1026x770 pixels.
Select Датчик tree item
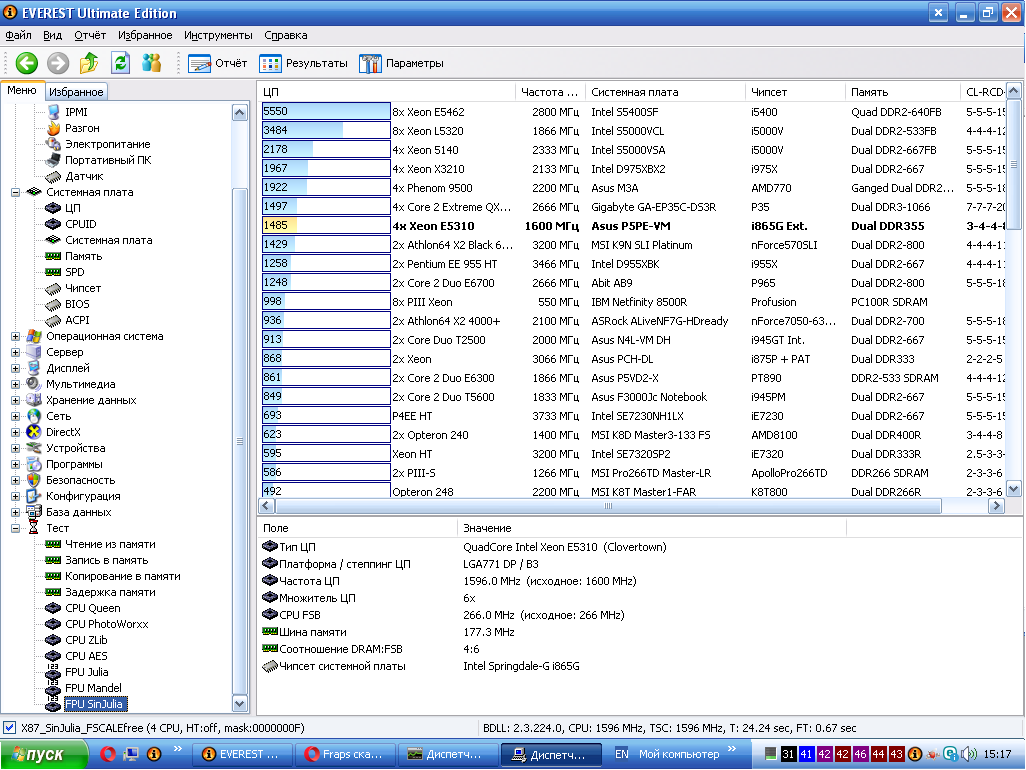pos(84,176)
